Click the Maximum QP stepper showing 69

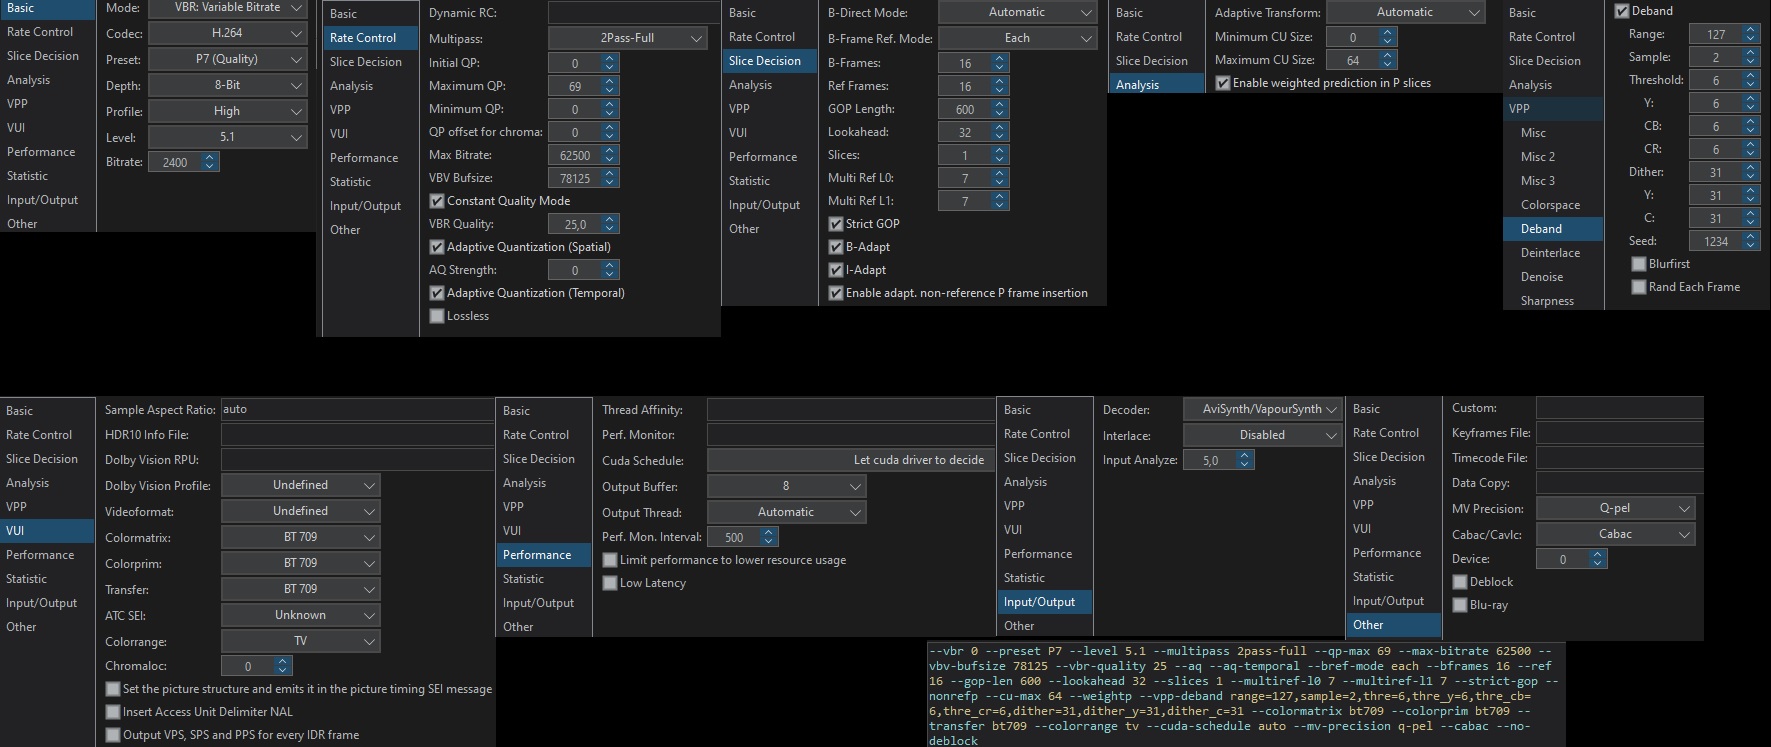[x=583, y=86]
